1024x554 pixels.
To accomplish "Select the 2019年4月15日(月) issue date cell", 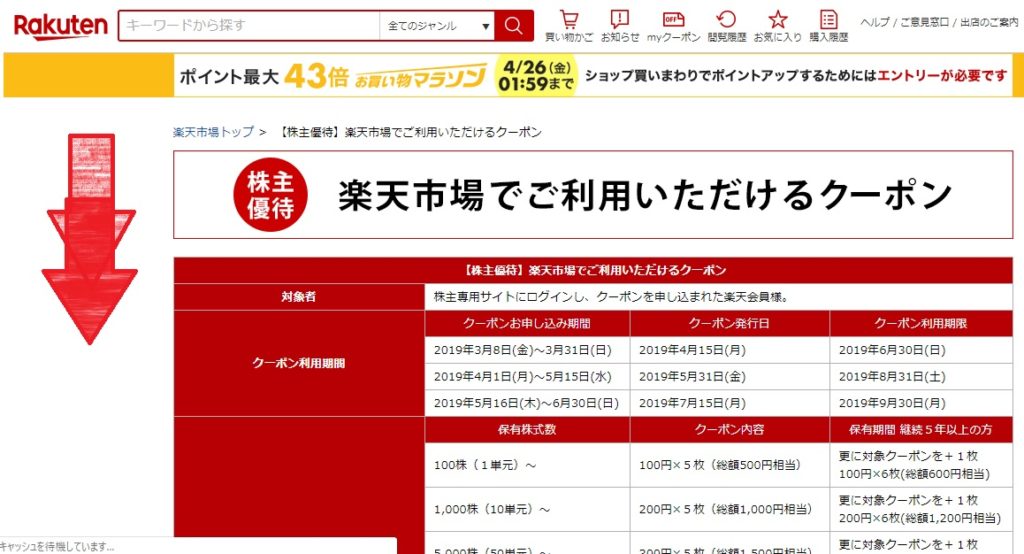I will click(729, 350).
